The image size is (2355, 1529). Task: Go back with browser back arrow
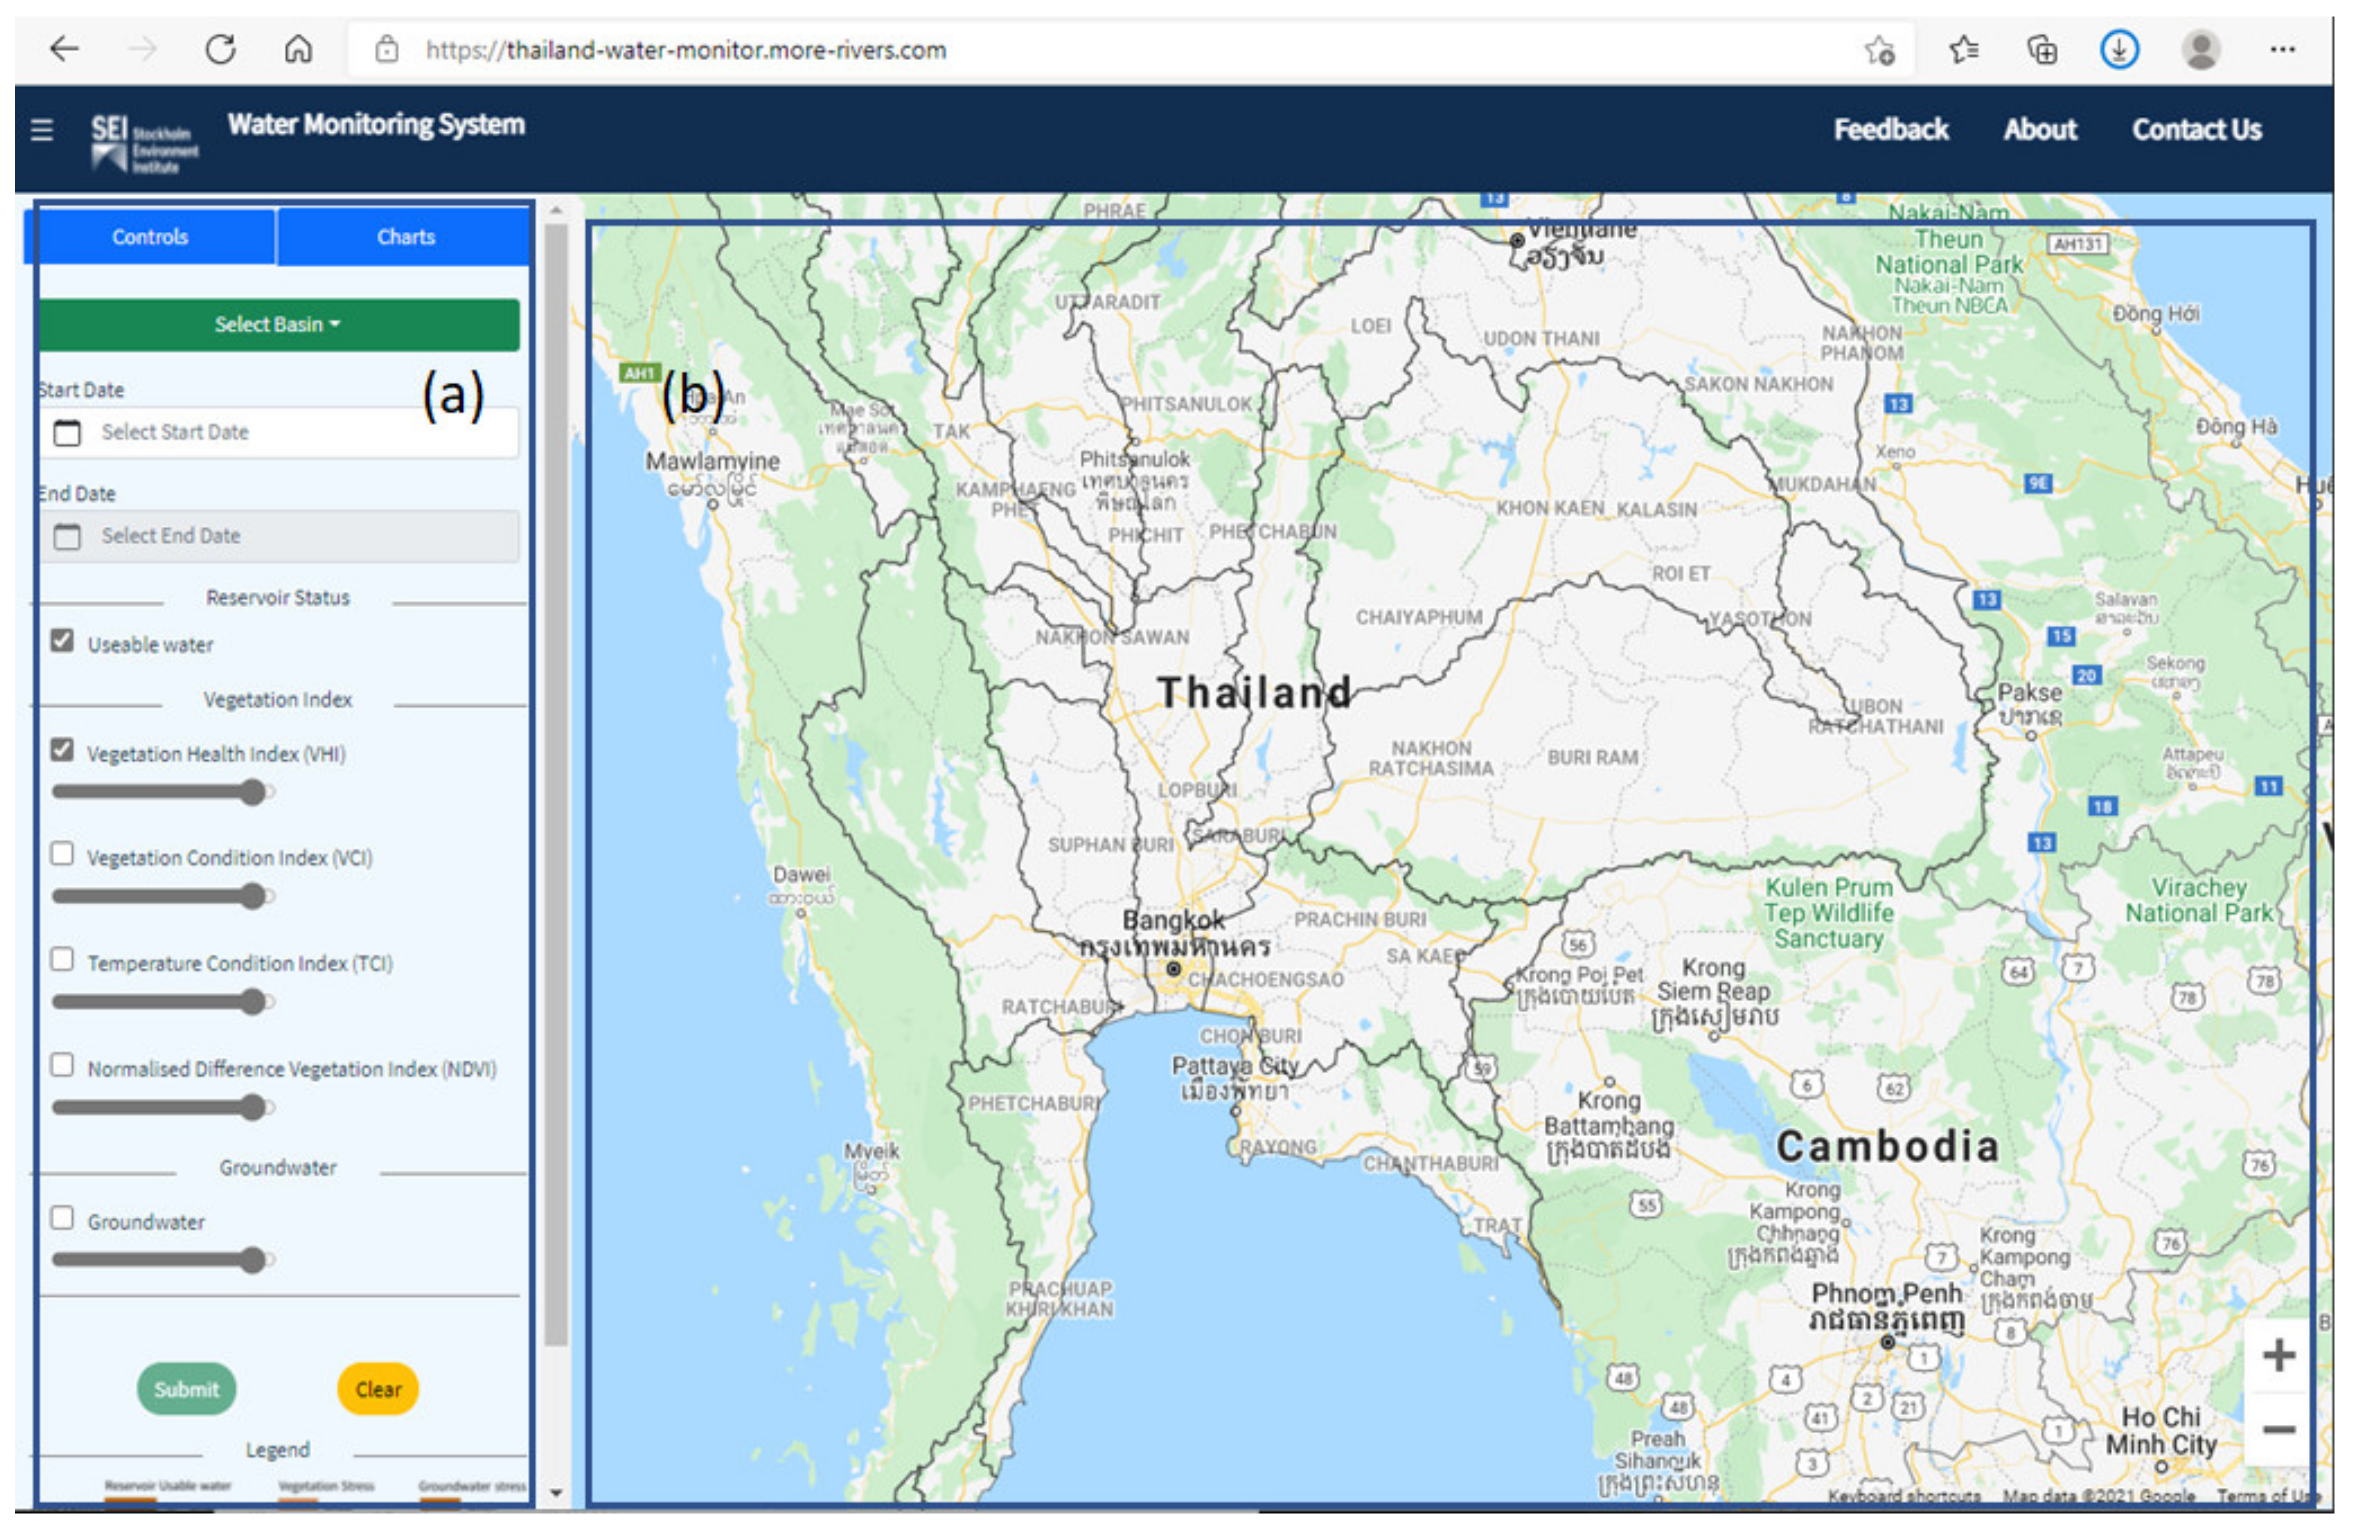click(x=64, y=49)
